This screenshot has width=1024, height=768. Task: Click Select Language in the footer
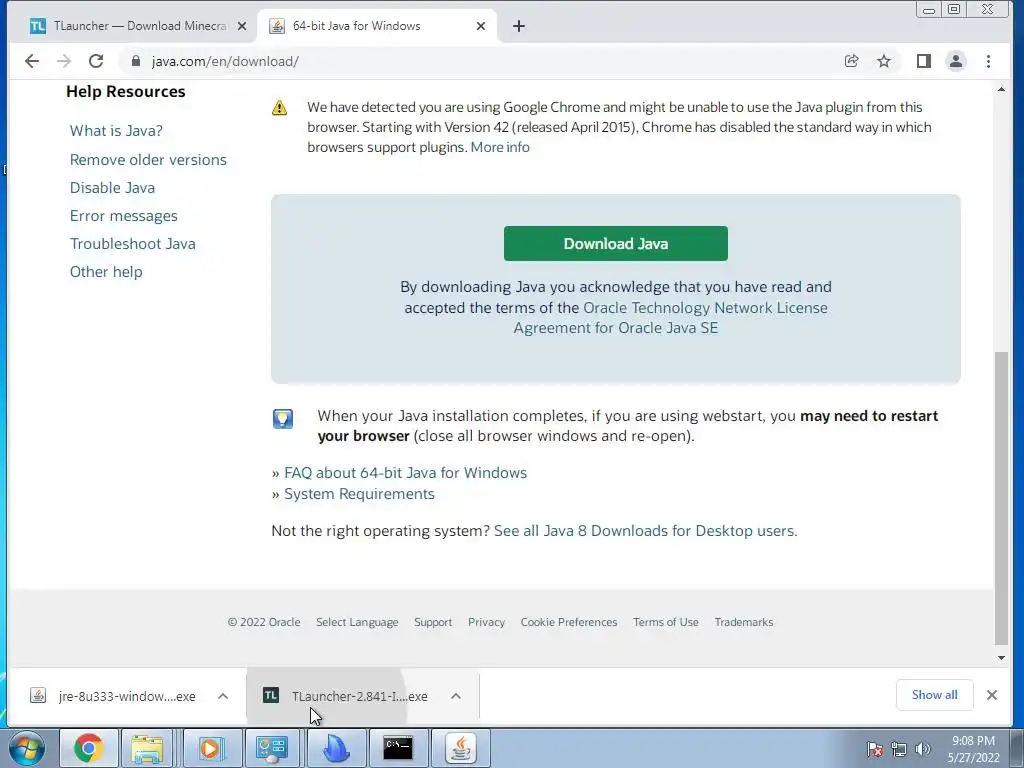point(357,622)
